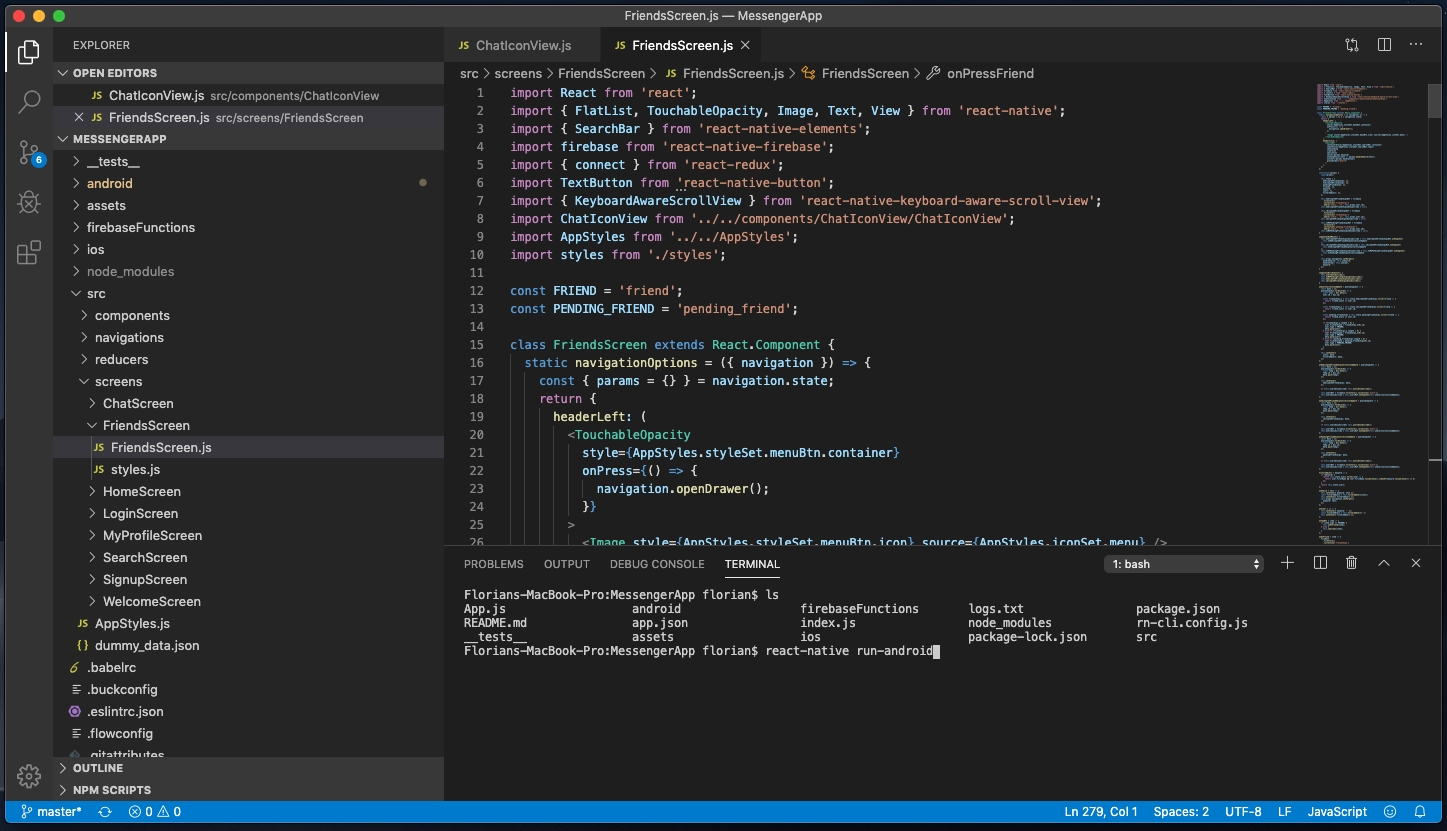Toggle the Explorer view icon
This screenshot has width=1447, height=831.
[x=29, y=51]
